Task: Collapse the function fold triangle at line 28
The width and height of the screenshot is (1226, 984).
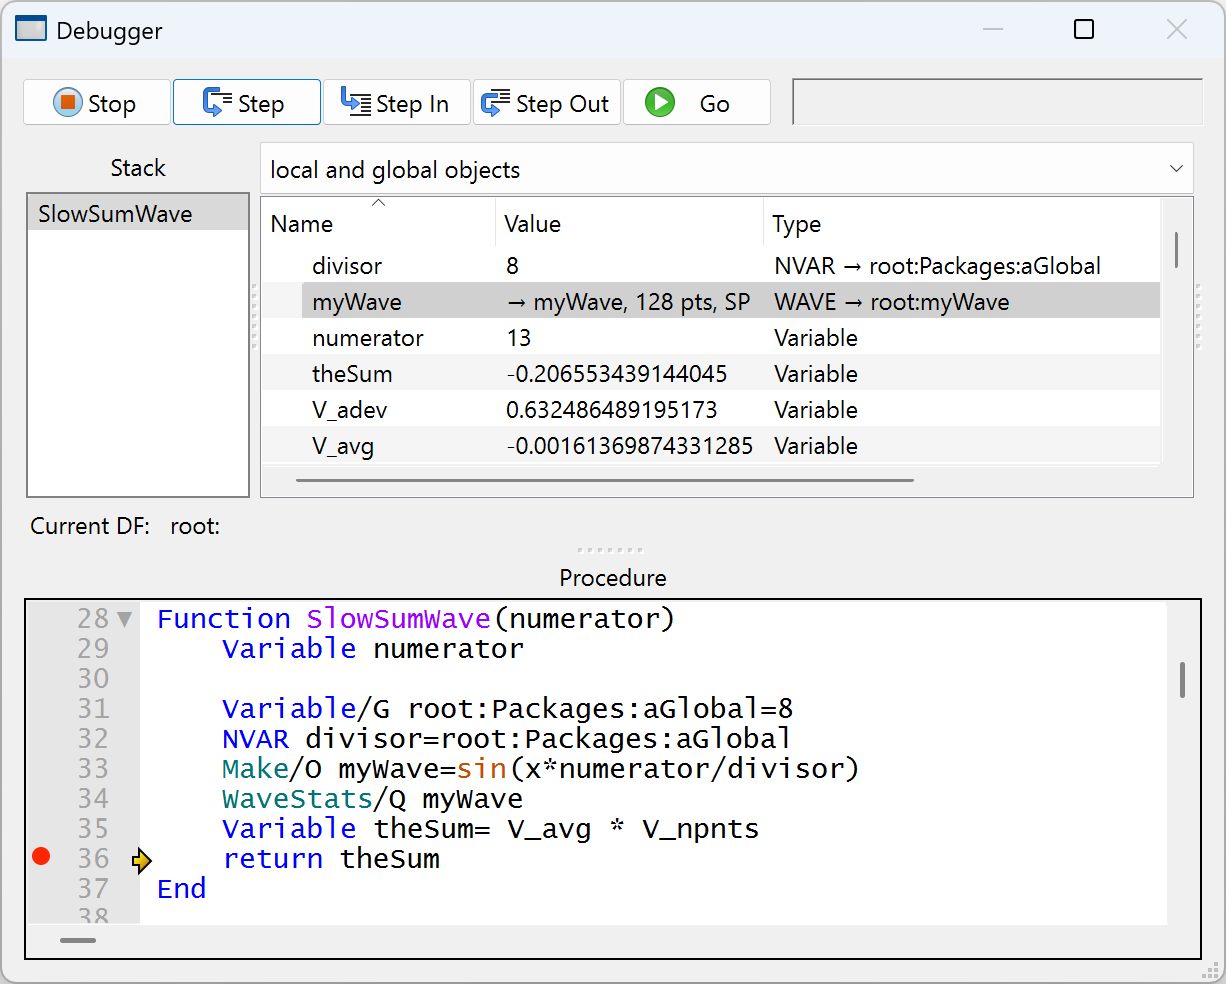Action: [x=125, y=620]
